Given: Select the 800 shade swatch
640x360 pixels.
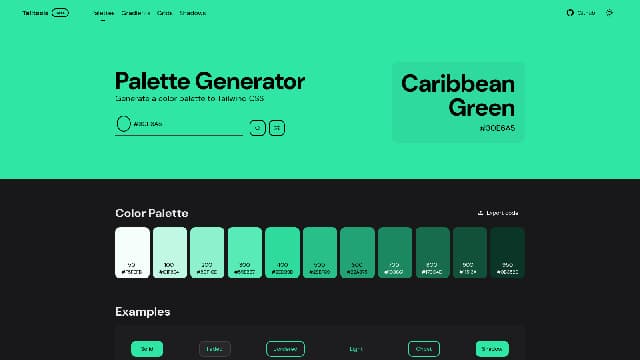Looking at the screenshot, I should click(433, 253).
